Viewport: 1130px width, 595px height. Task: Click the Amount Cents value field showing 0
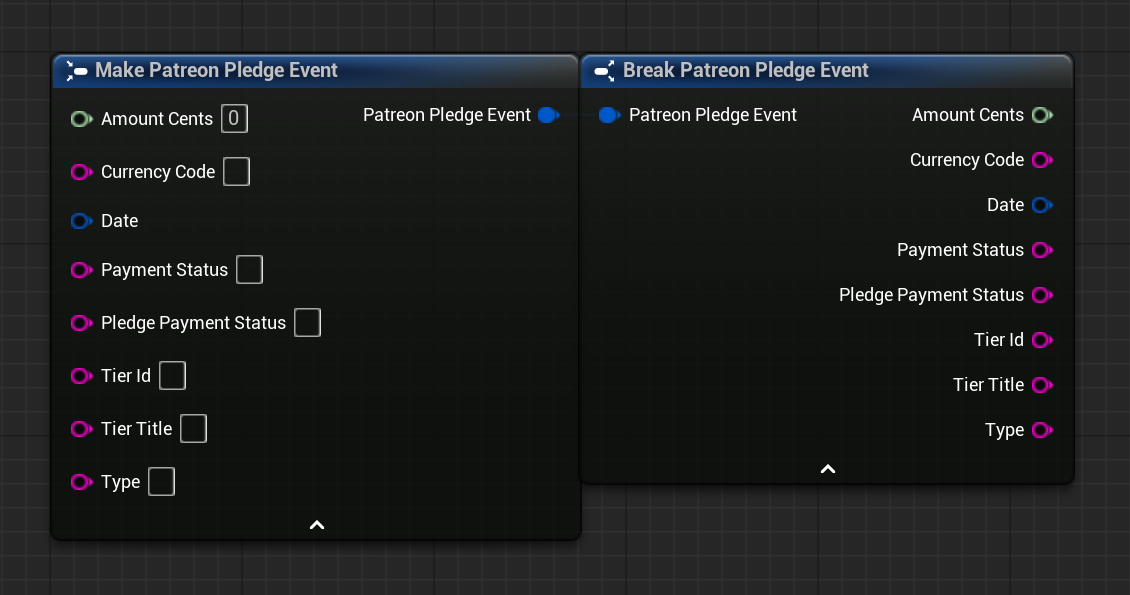click(234, 118)
